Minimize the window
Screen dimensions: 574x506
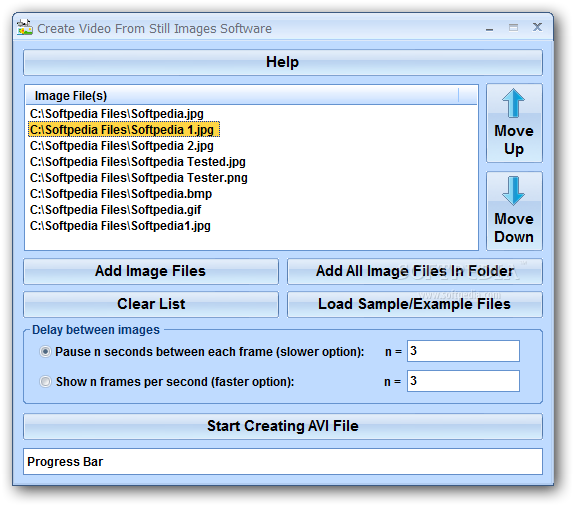click(489, 28)
